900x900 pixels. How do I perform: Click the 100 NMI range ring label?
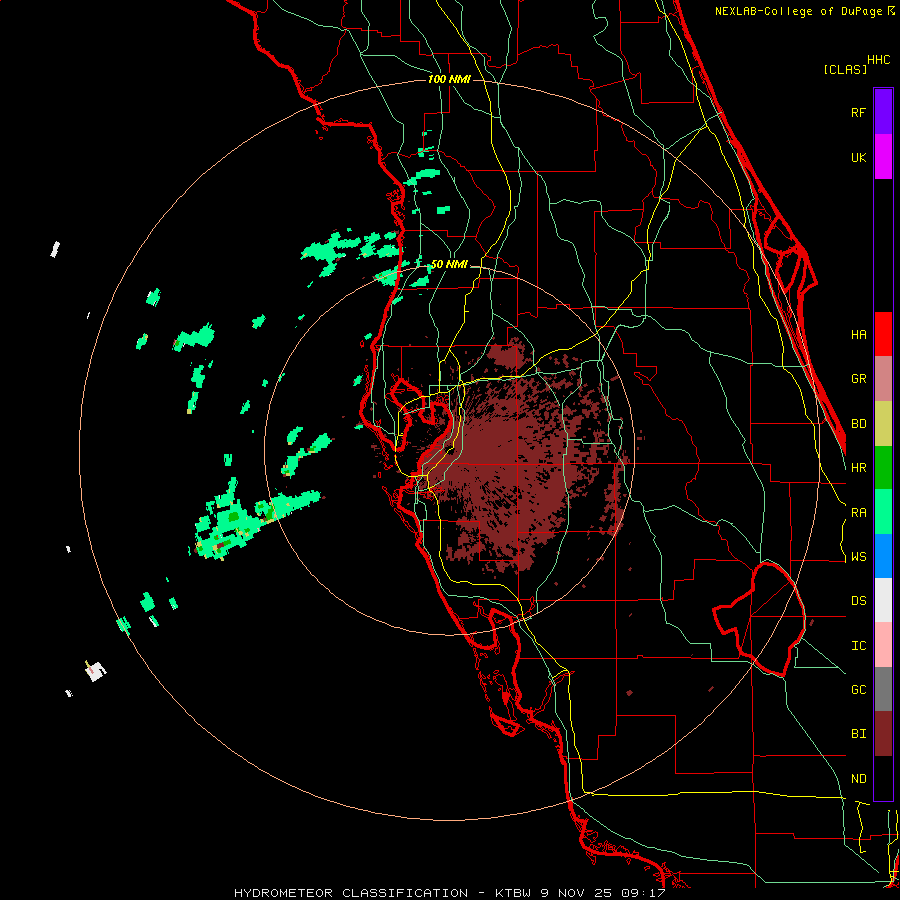coord(449,79)
